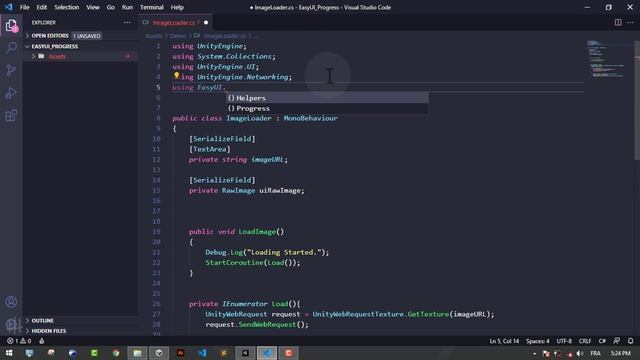This screenshot has width=640, height=360.
Task: Open errors and warnings count in status bar
Action: (19, 341)
